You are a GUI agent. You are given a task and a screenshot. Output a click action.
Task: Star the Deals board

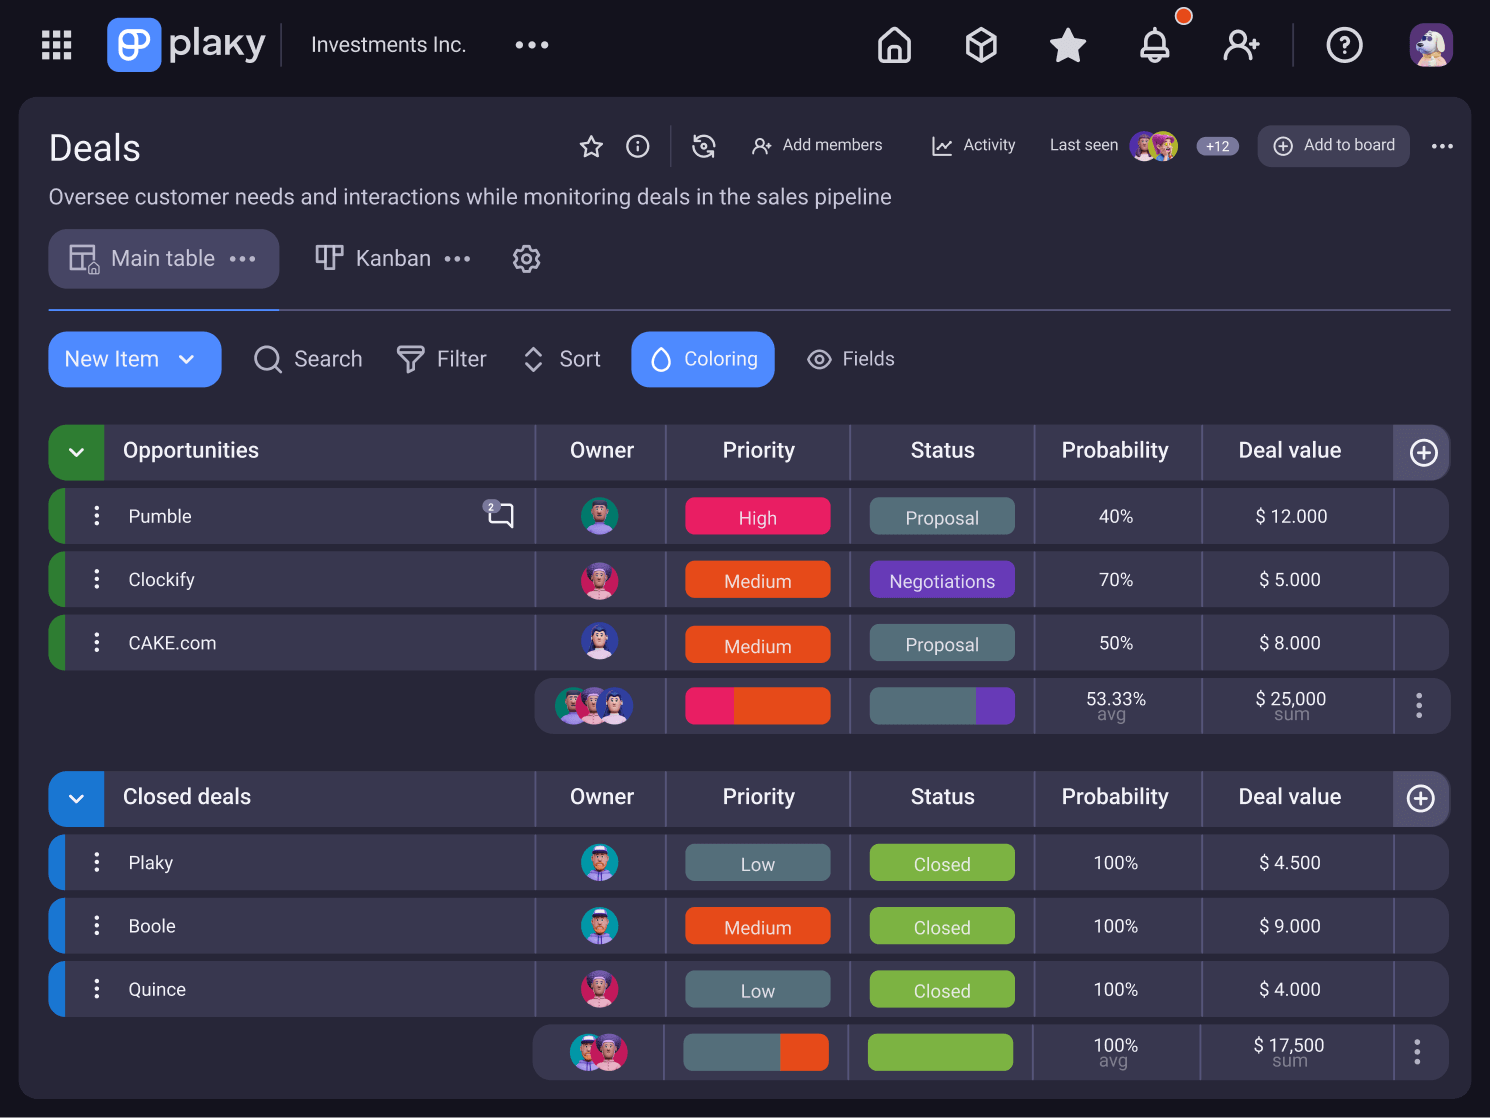click(x=590, y=146)
